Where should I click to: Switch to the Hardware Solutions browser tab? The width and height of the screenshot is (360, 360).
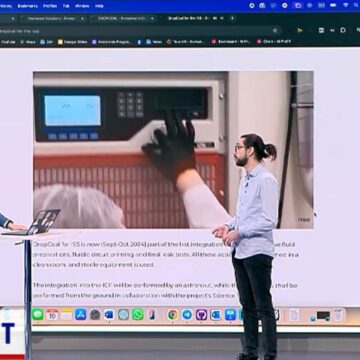click(x=53, y=18)
